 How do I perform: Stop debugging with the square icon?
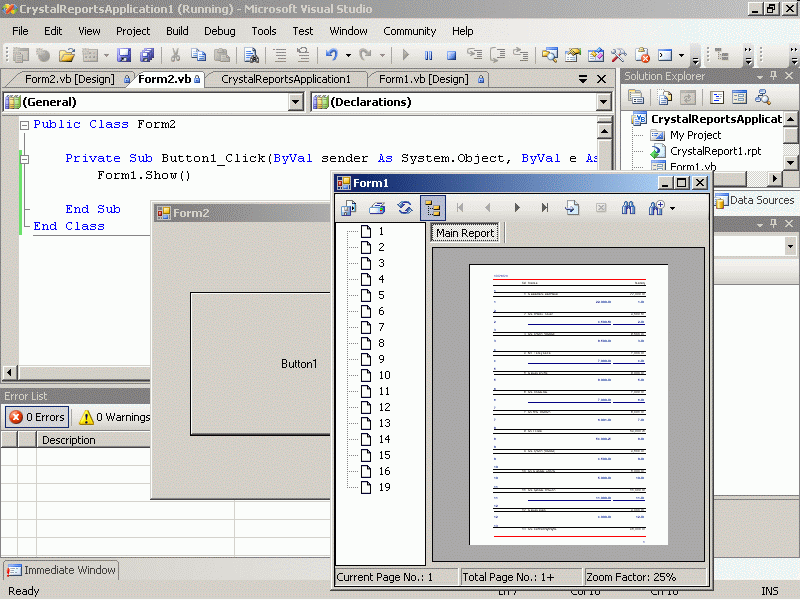(452, 55)
